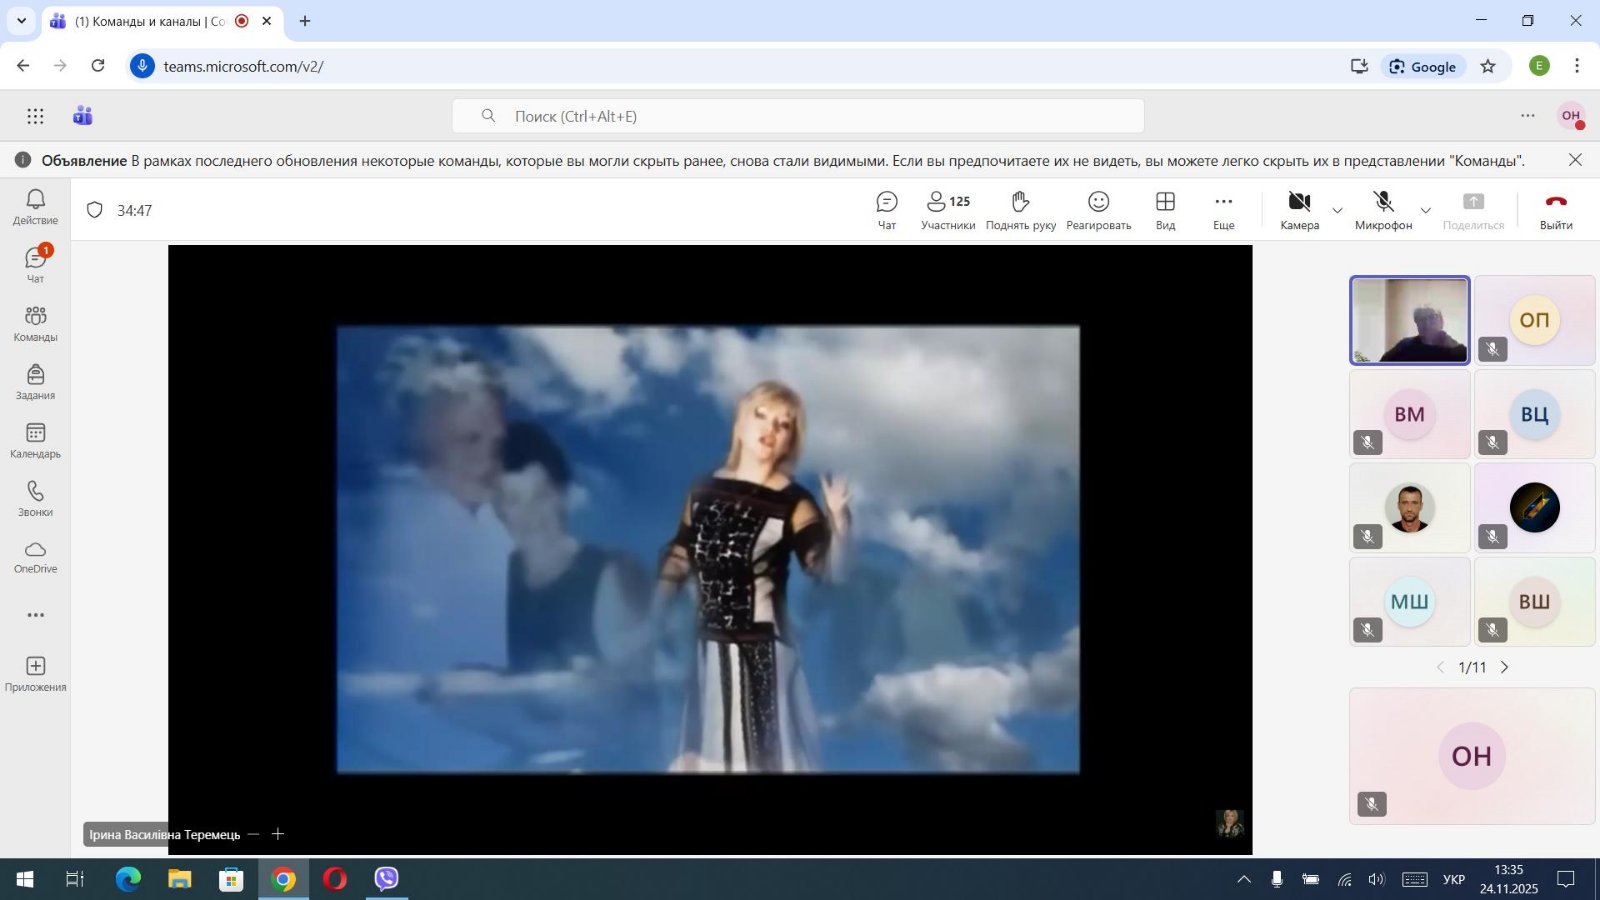
Task: Toggle the camera on
Action: 1299,210
